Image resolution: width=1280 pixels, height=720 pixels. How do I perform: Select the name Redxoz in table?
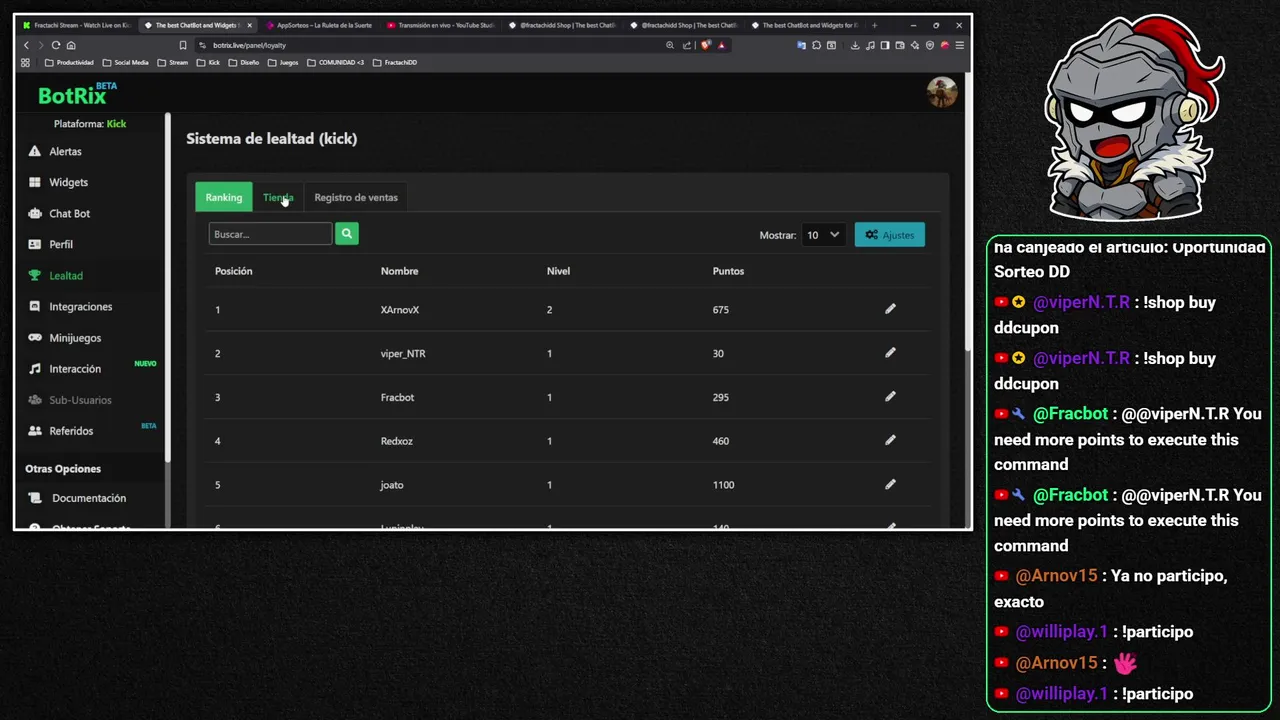coord(397,441)
